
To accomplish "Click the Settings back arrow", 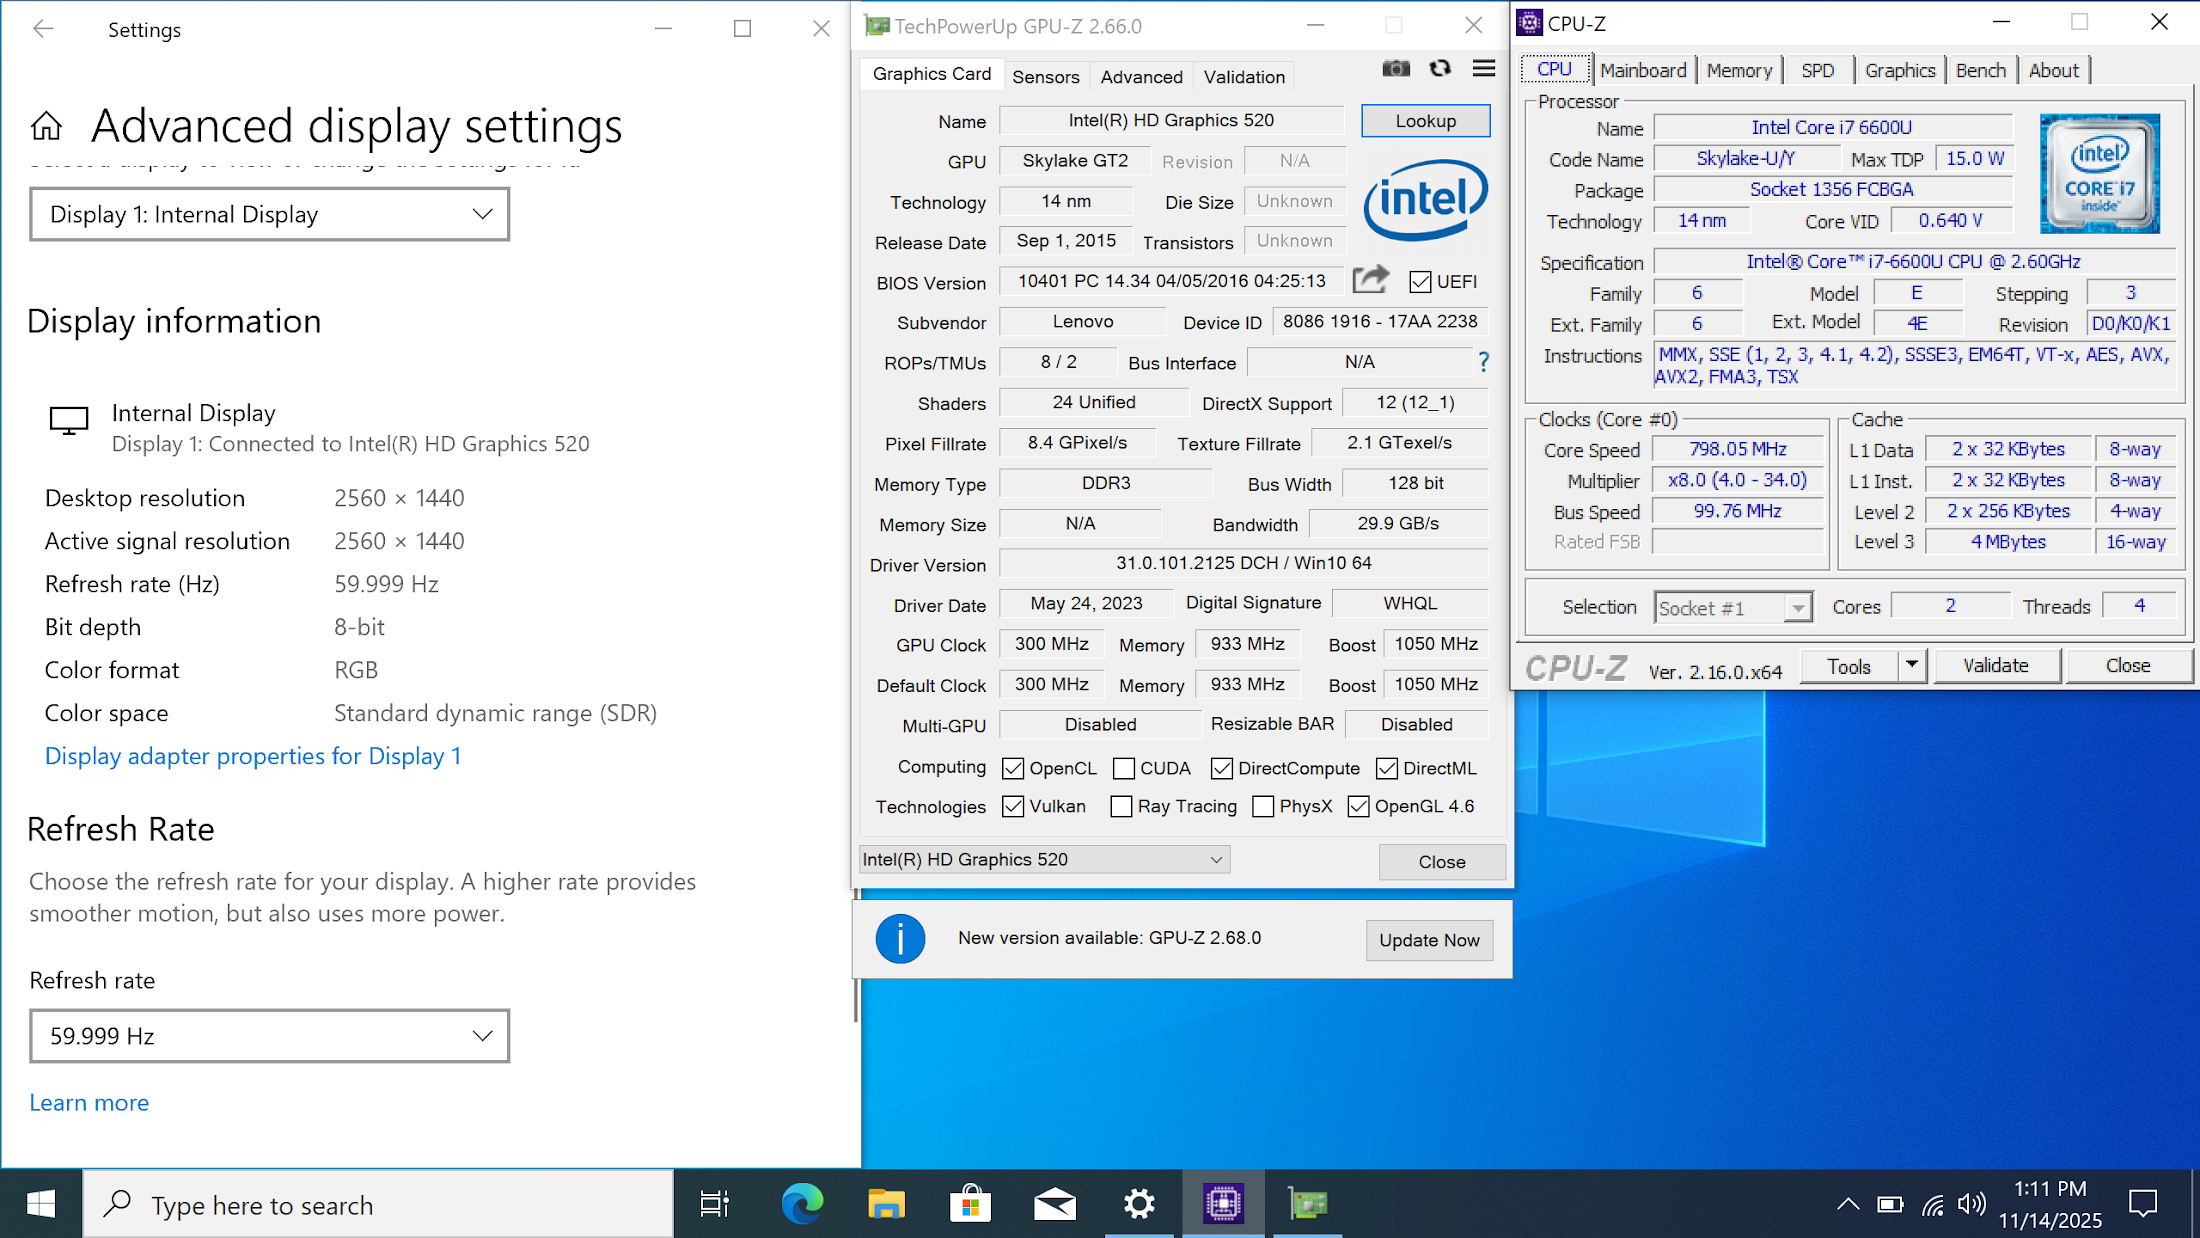I will (43, 29).
